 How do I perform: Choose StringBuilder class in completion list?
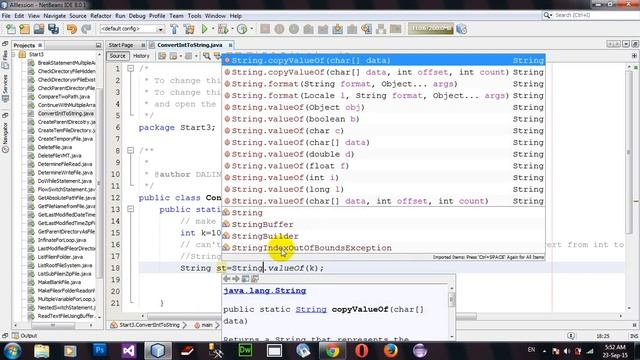383,236
